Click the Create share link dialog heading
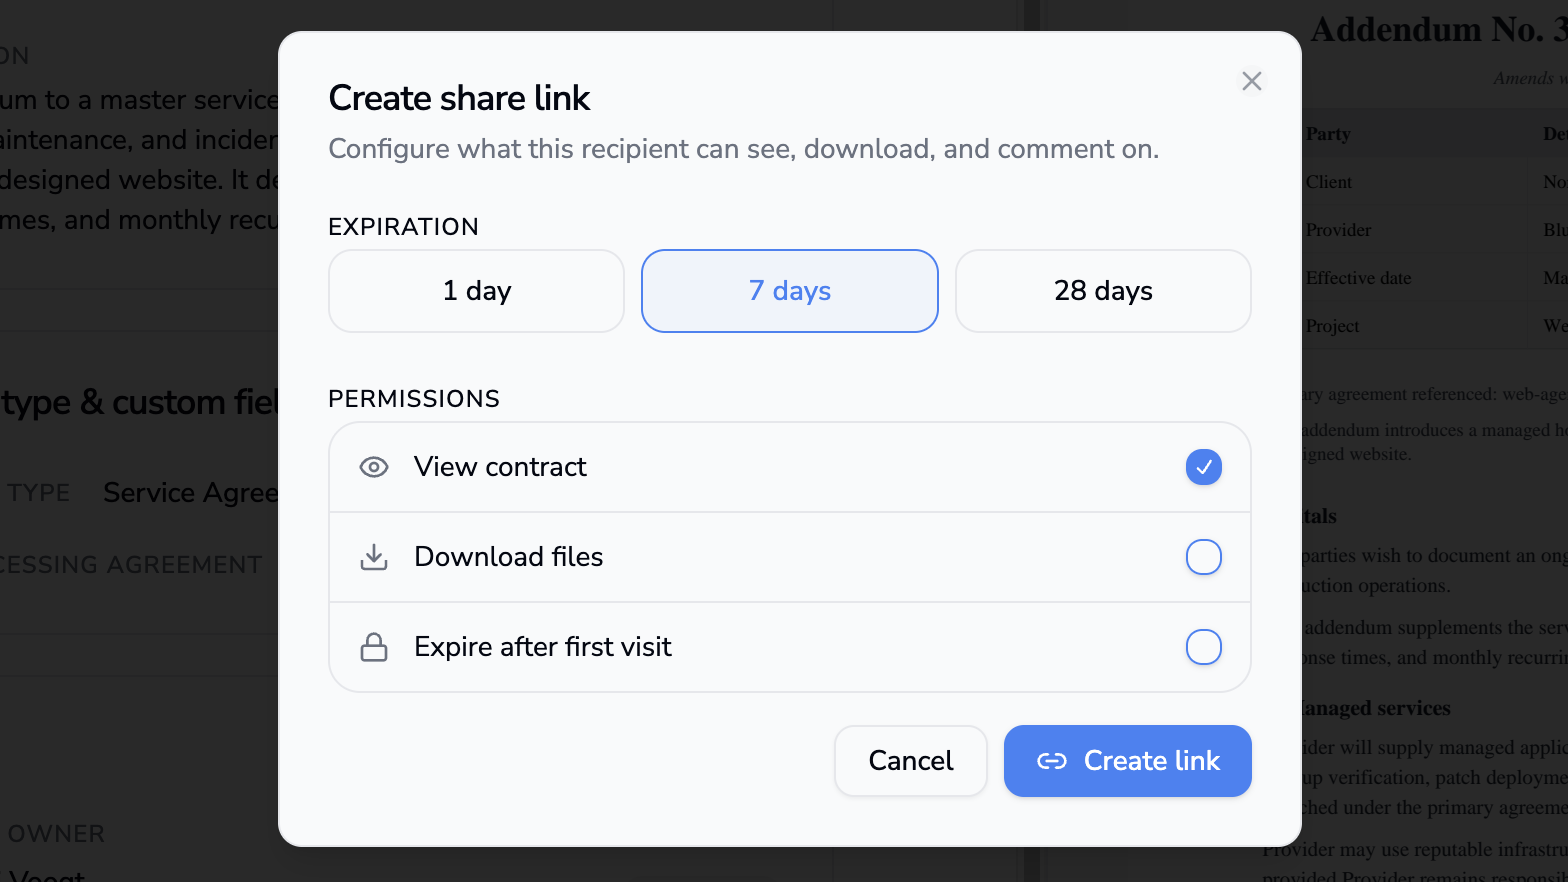Screen dimensions: 1568x882 tap(459, 98)
